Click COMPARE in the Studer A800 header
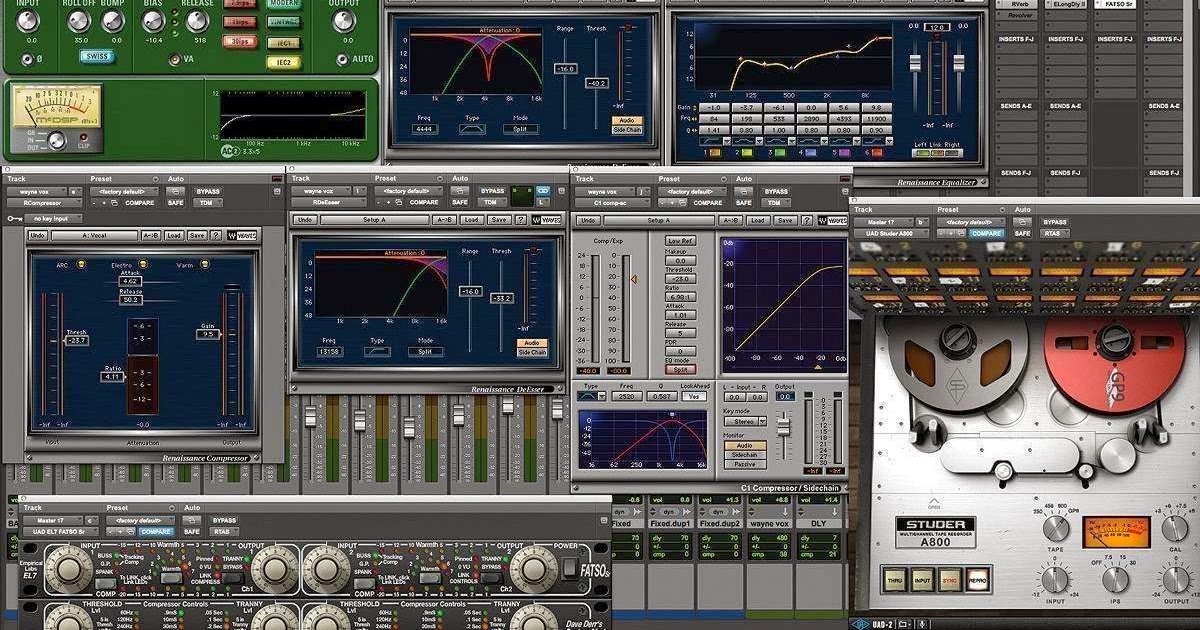The image size is (1200, 630). [987, 233]
